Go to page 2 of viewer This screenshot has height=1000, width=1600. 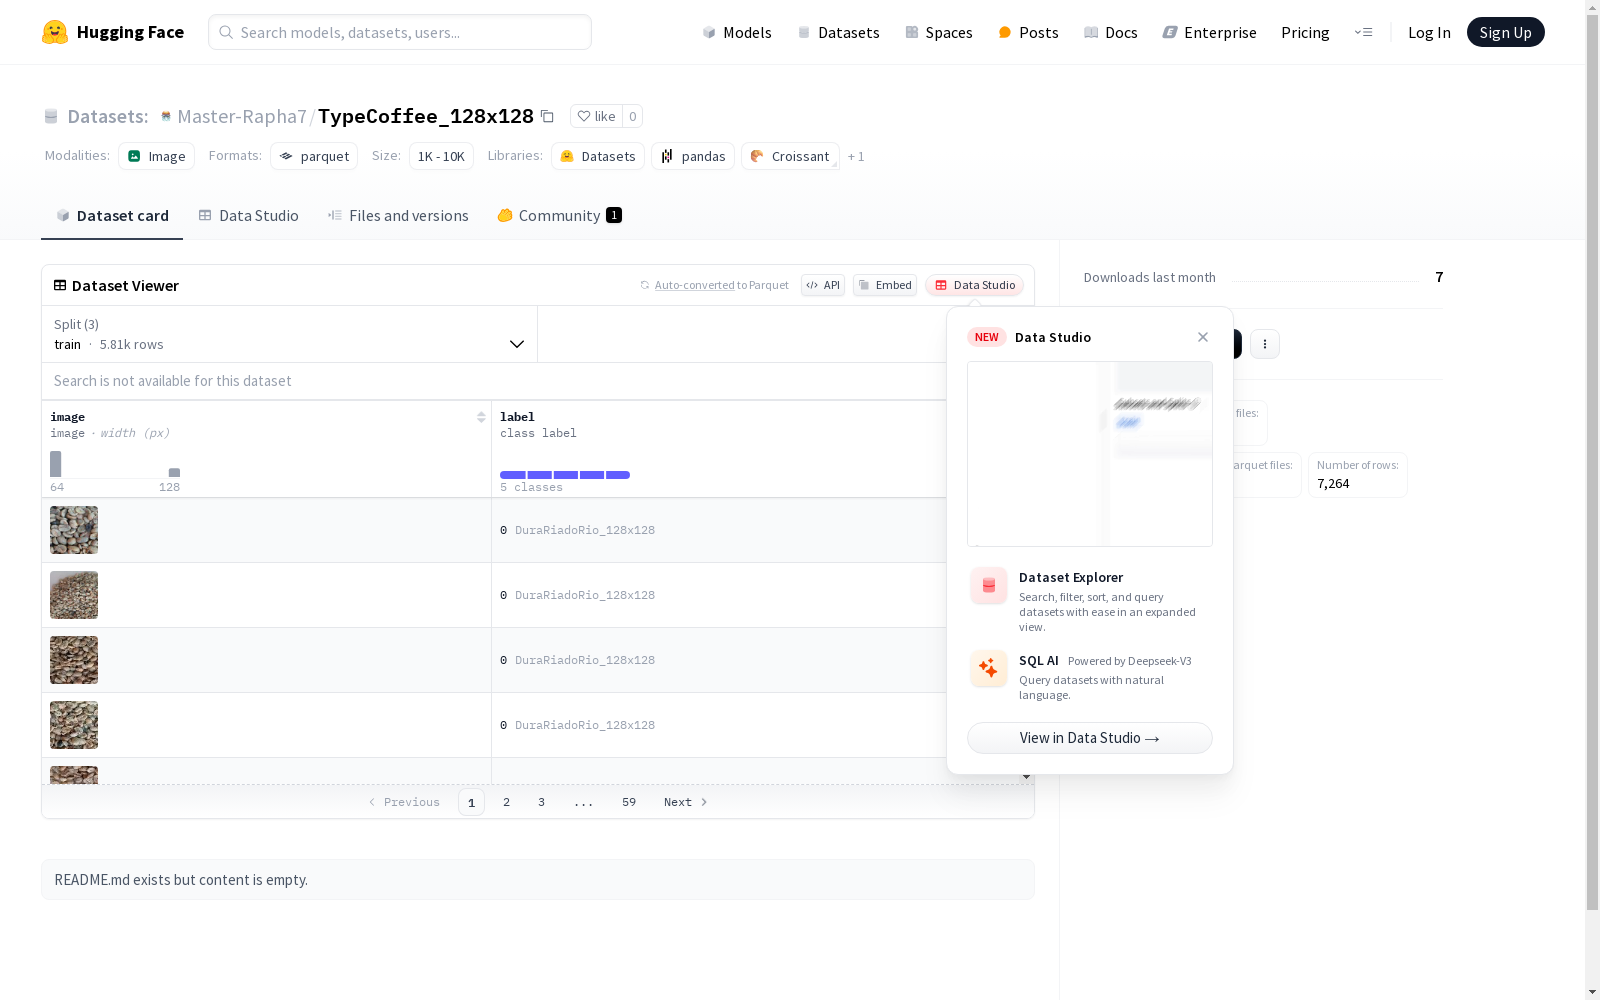pyautogui.click(x=507, y=802)
